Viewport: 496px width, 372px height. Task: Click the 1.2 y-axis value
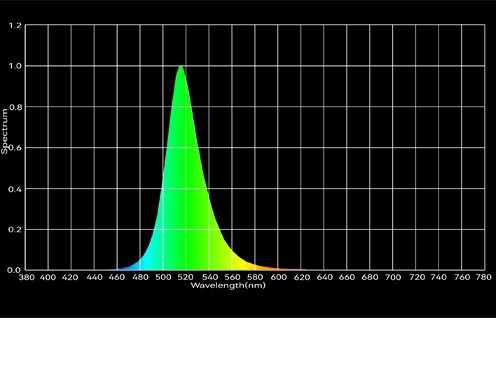[x=15, y=25]
